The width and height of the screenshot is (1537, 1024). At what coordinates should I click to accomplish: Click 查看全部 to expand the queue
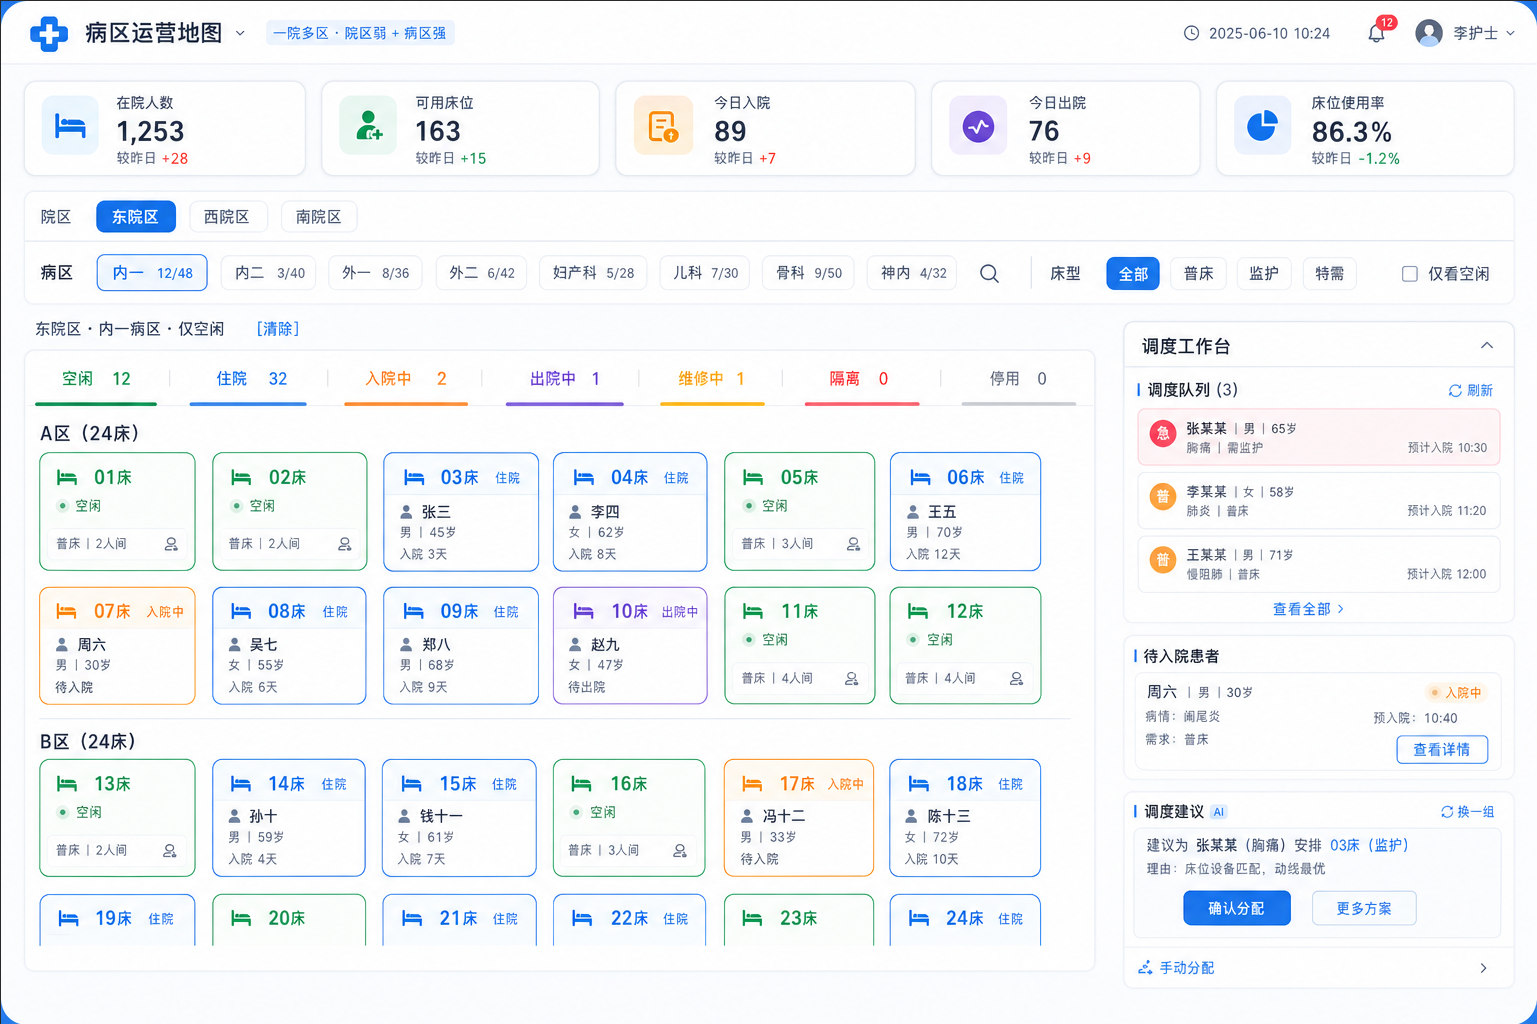[x=1308, y=609]
